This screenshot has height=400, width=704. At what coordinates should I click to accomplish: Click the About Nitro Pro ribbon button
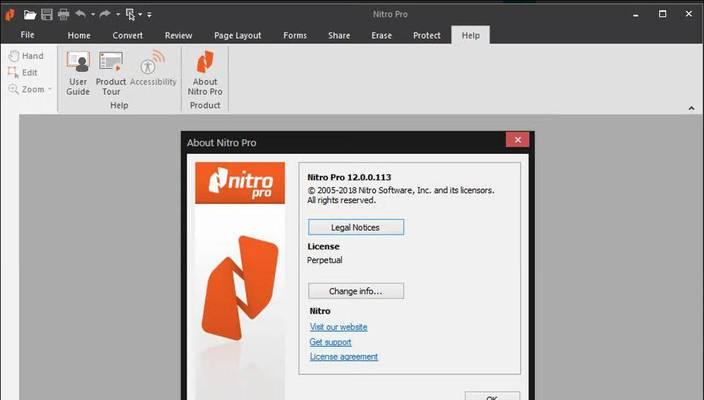point(205,73)
